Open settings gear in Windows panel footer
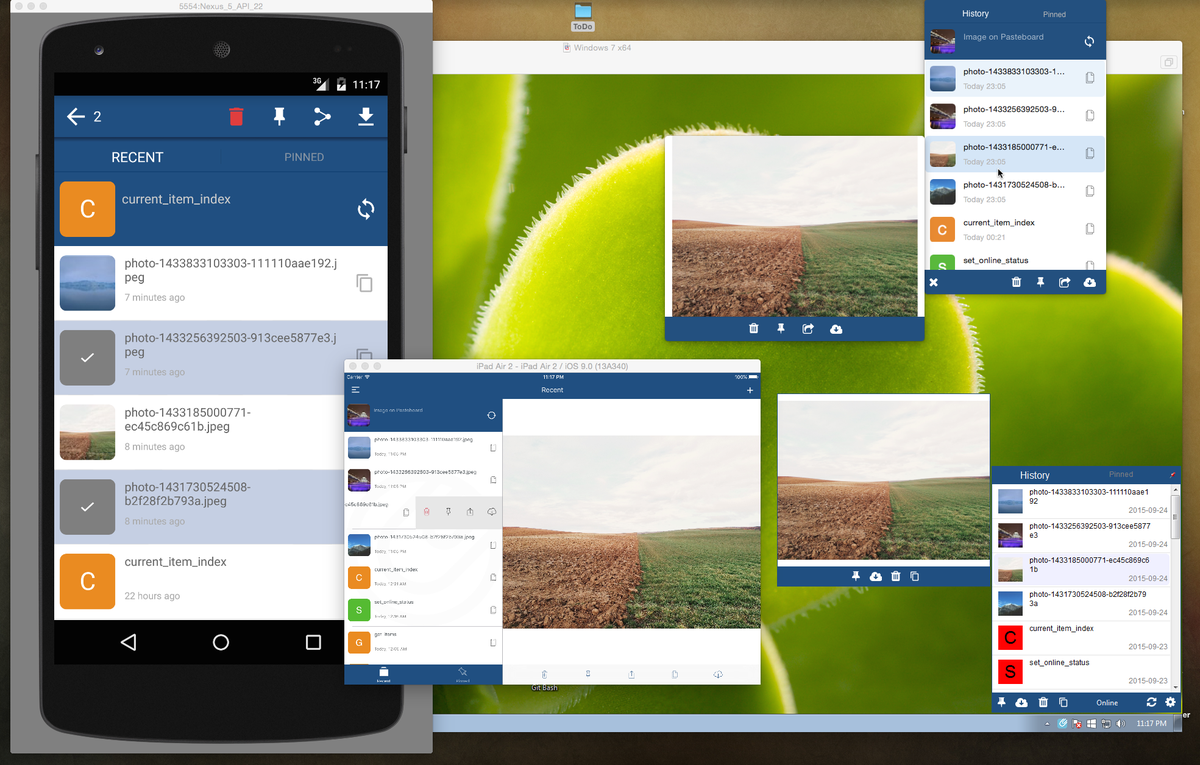Screen dimensions: 1200x765 1171,703
